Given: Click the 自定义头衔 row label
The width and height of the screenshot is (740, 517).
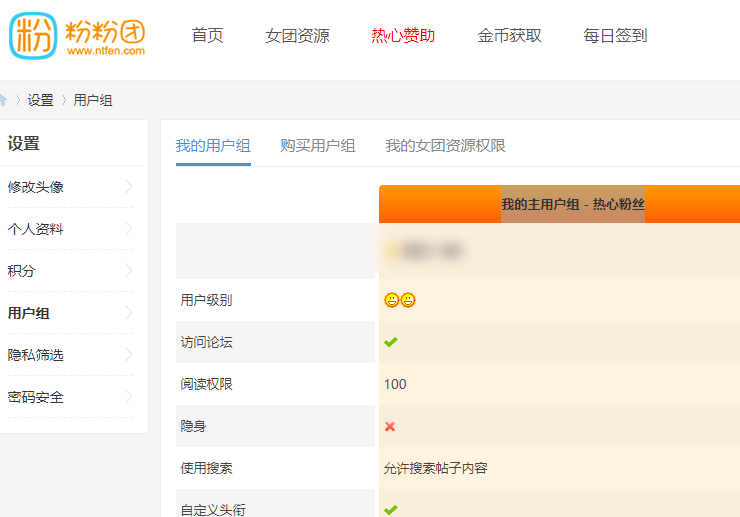Looking at the screenshot, I should tap(213, 509).
